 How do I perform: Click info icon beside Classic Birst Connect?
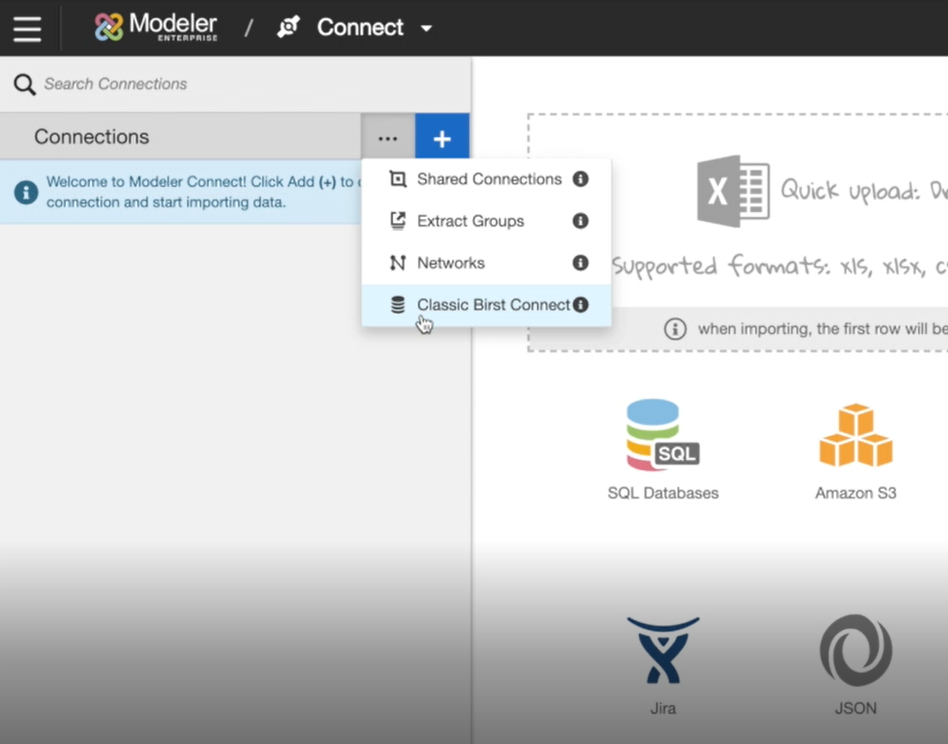click(x=580, y=305)
